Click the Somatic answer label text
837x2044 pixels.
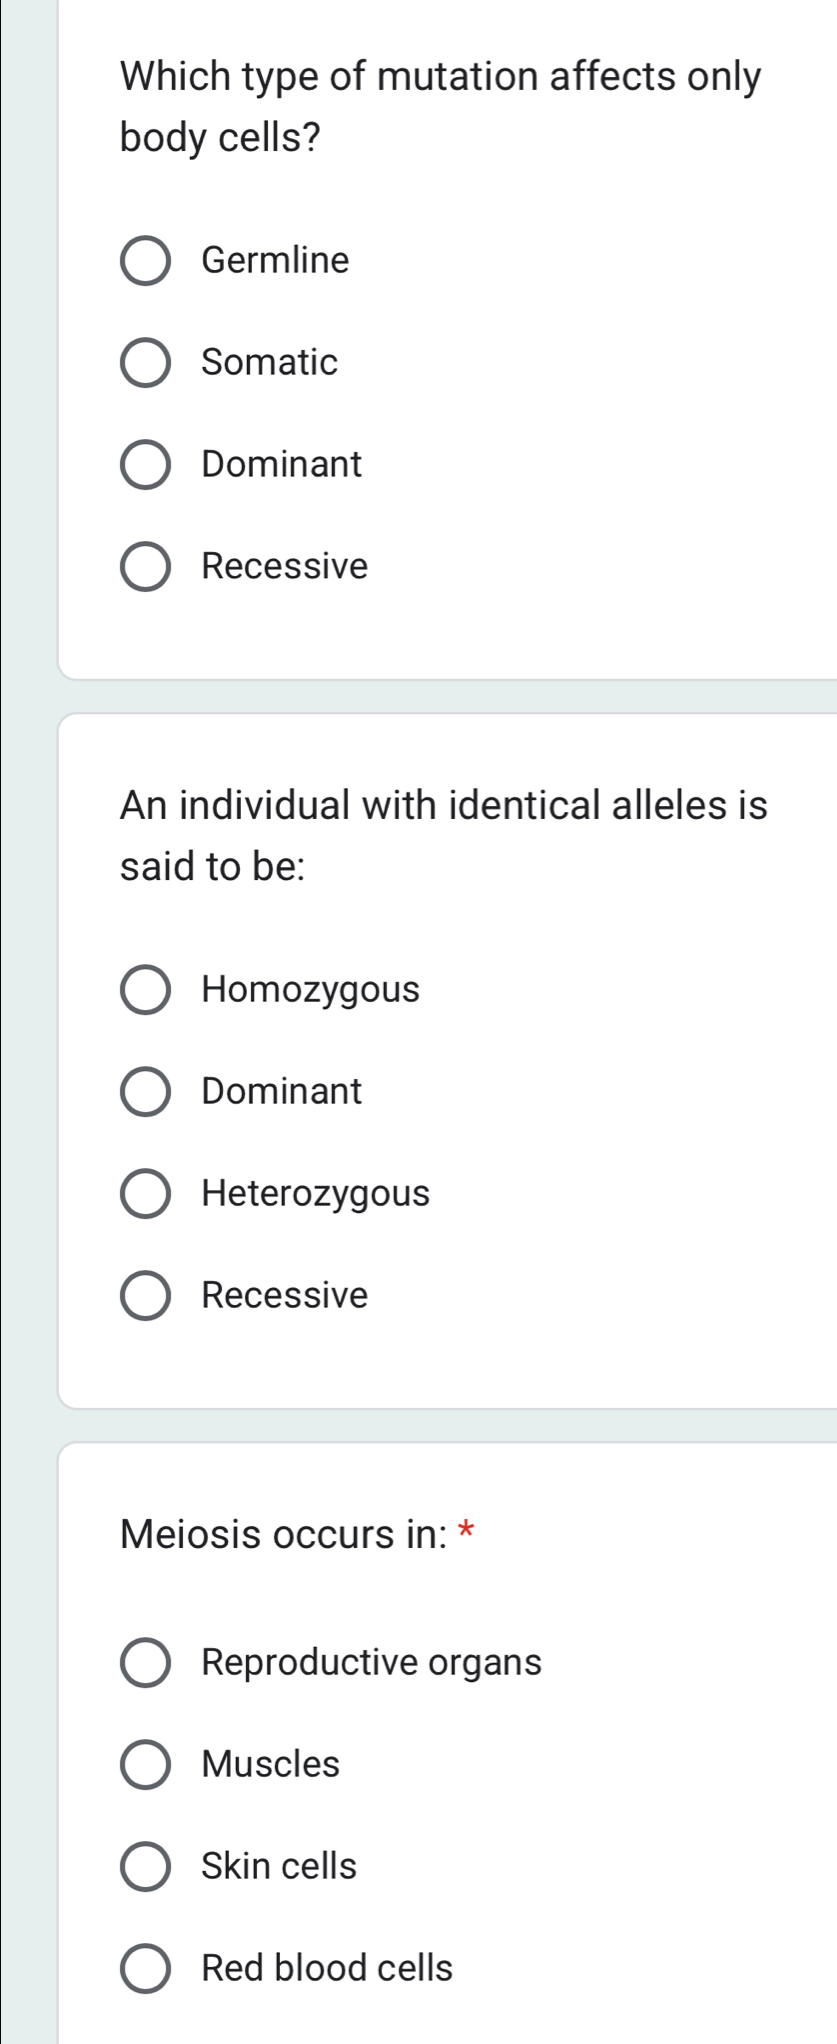coord(267,364)
